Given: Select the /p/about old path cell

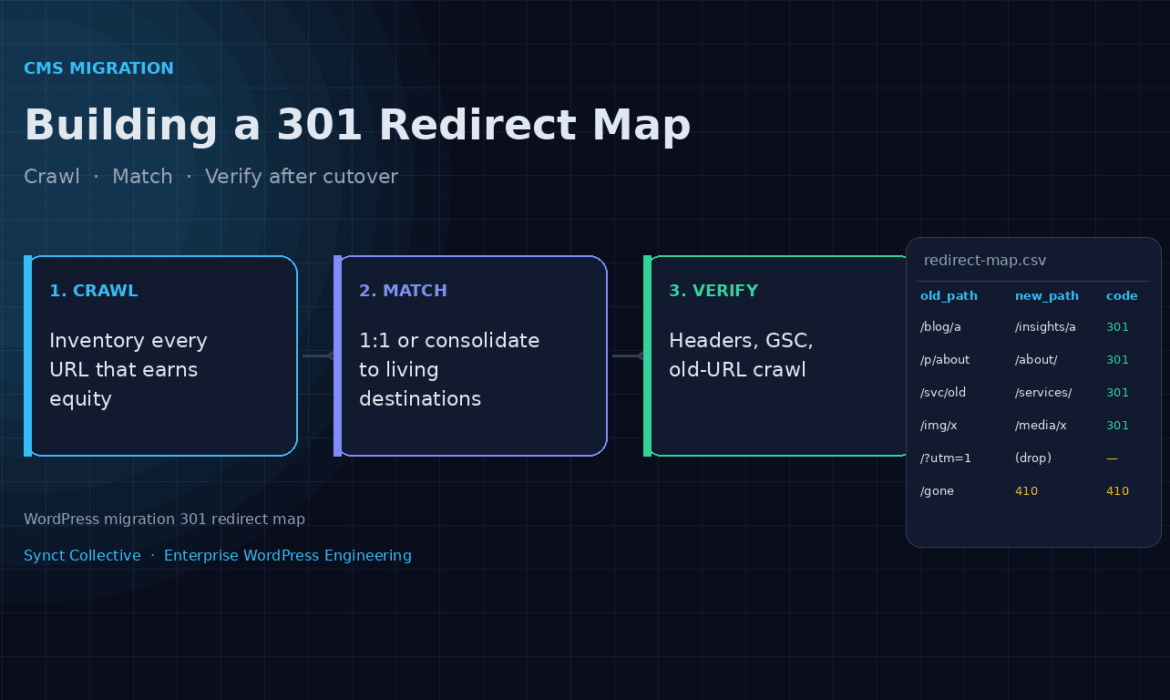Looking at the screenshot, I should coord(945,360).
